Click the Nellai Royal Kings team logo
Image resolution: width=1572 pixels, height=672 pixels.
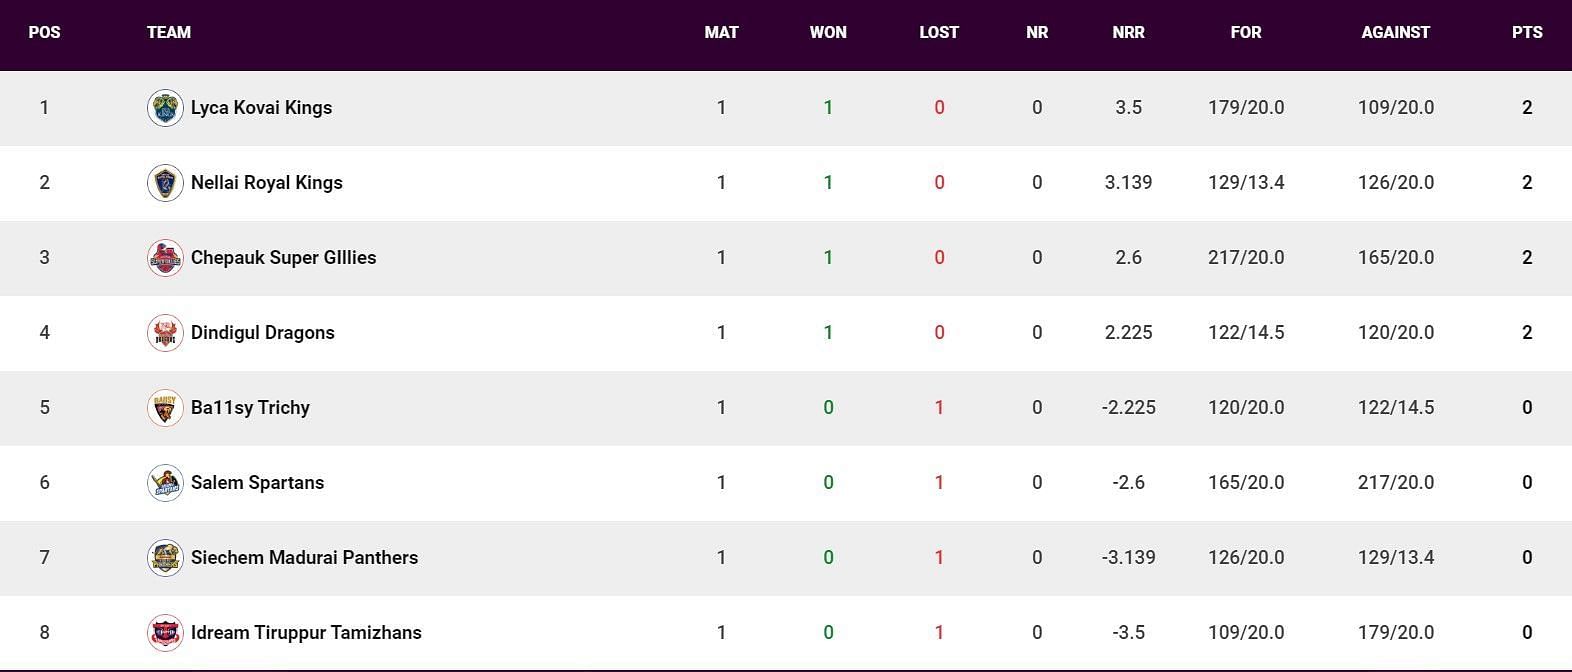165,183
